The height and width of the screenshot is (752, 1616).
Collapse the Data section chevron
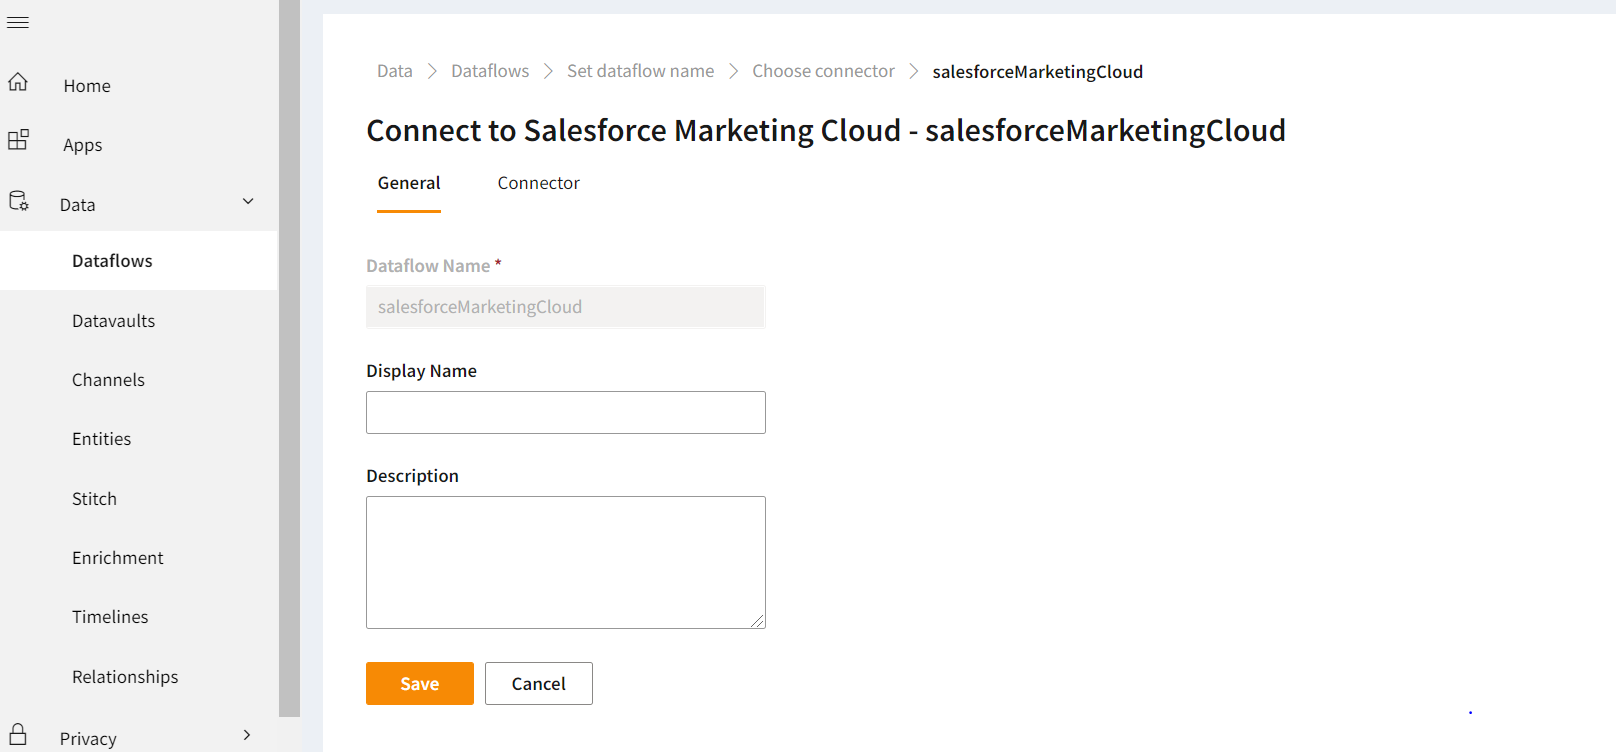[248, 202]
